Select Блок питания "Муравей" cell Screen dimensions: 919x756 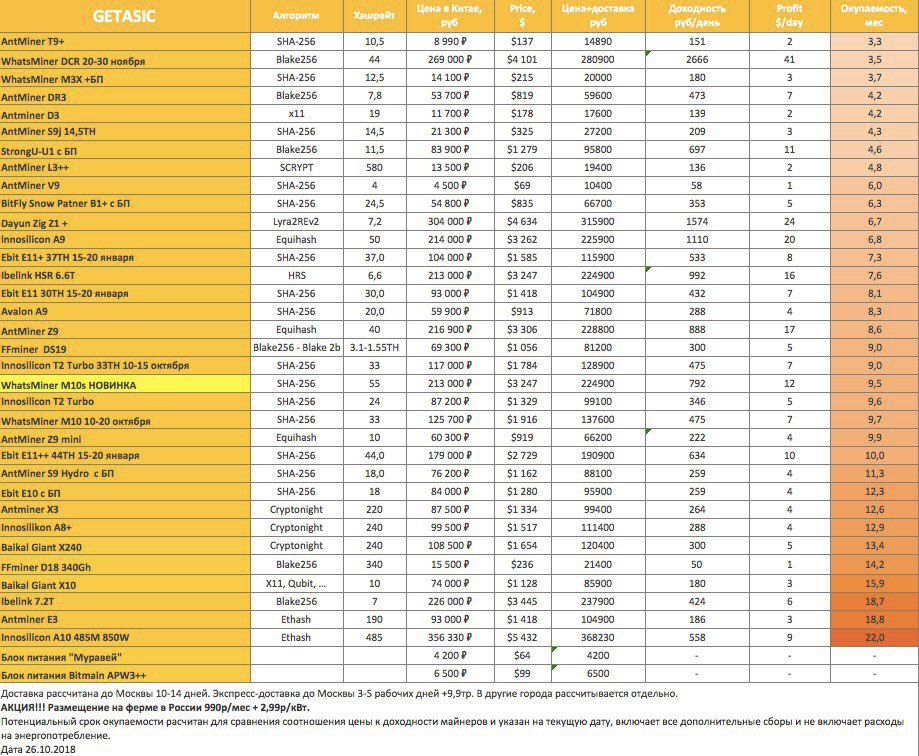click(x=125, y=656)
